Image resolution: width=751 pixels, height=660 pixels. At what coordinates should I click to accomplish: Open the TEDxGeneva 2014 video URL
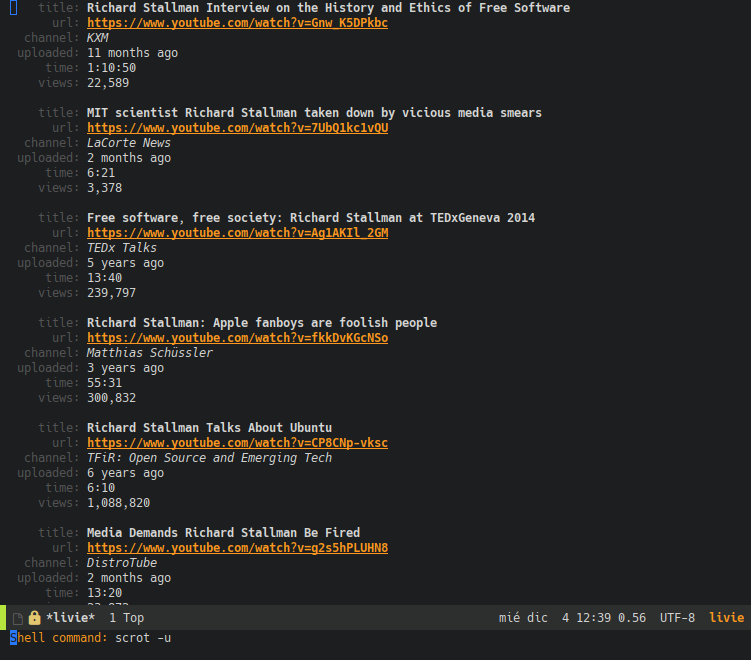[x=238, y=233]
